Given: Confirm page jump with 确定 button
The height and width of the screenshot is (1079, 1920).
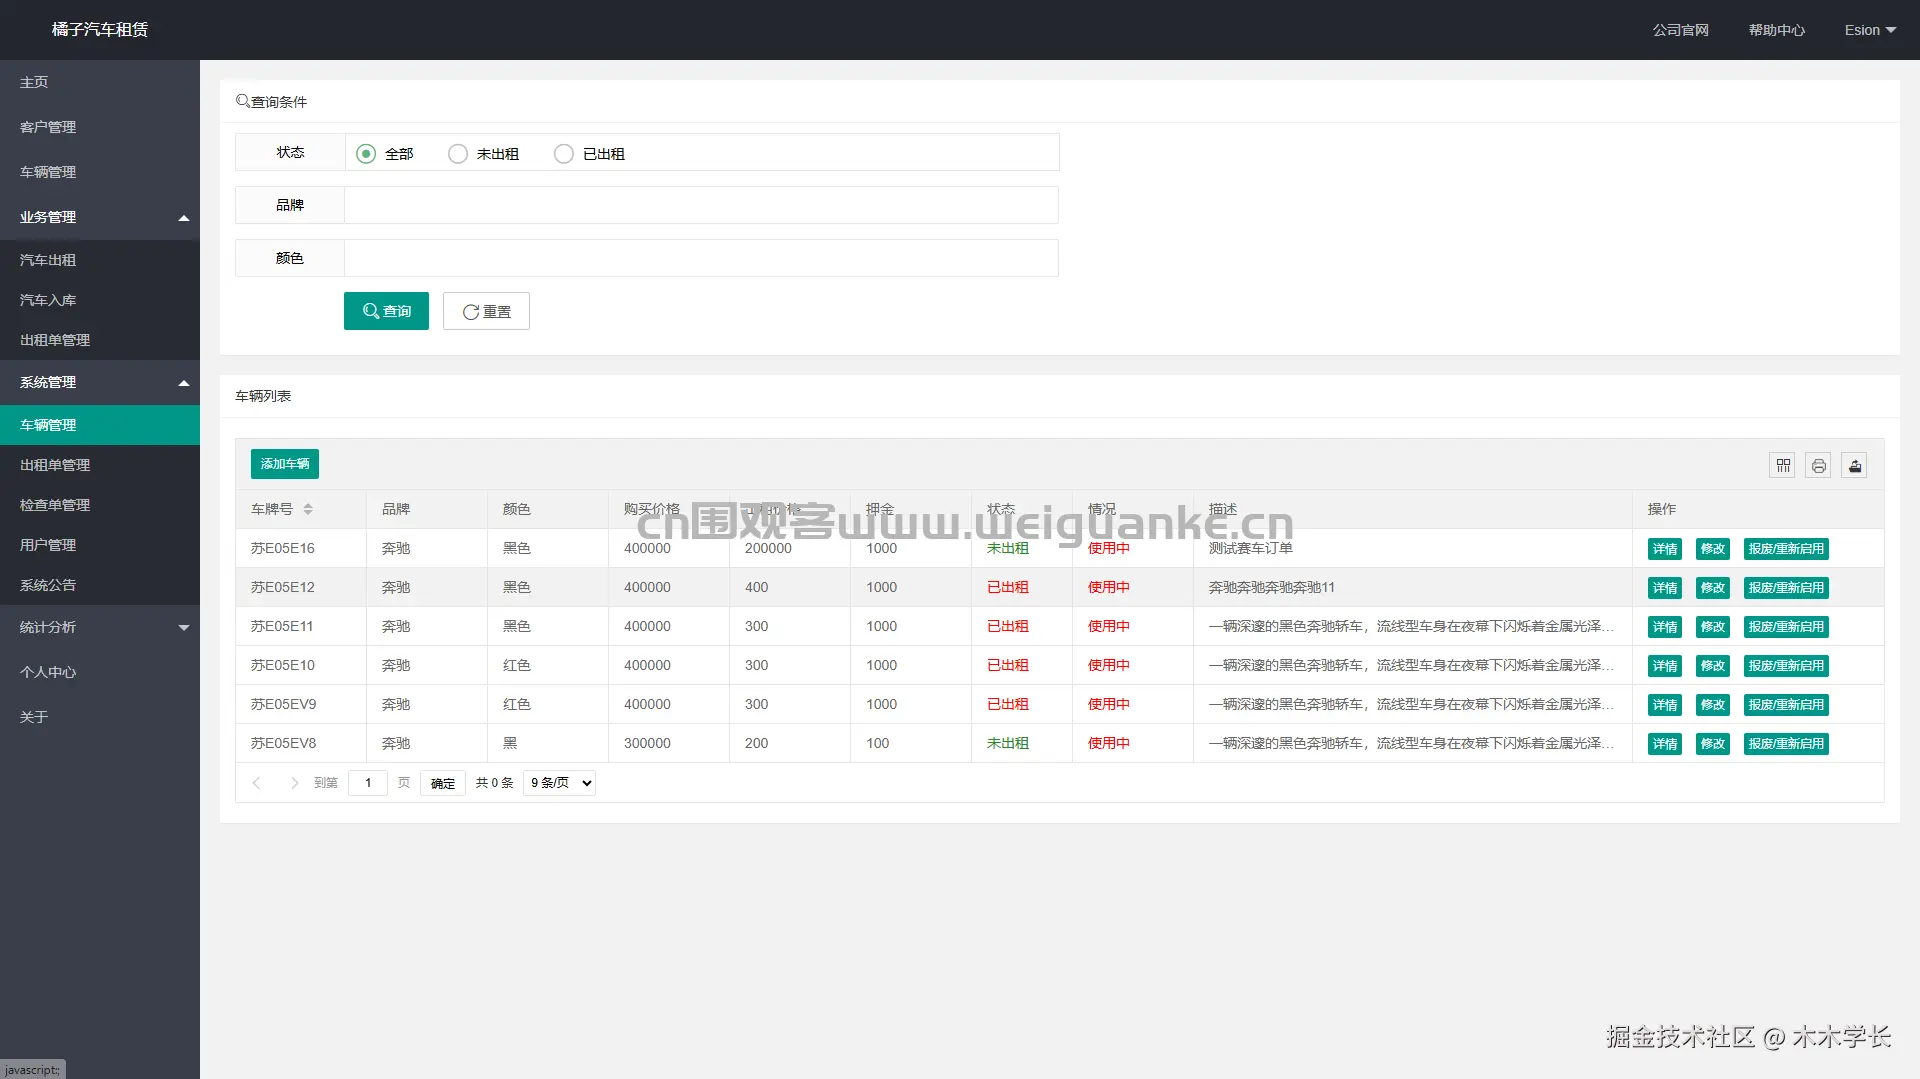Looking at the screenshot, I should pos(443,783).
